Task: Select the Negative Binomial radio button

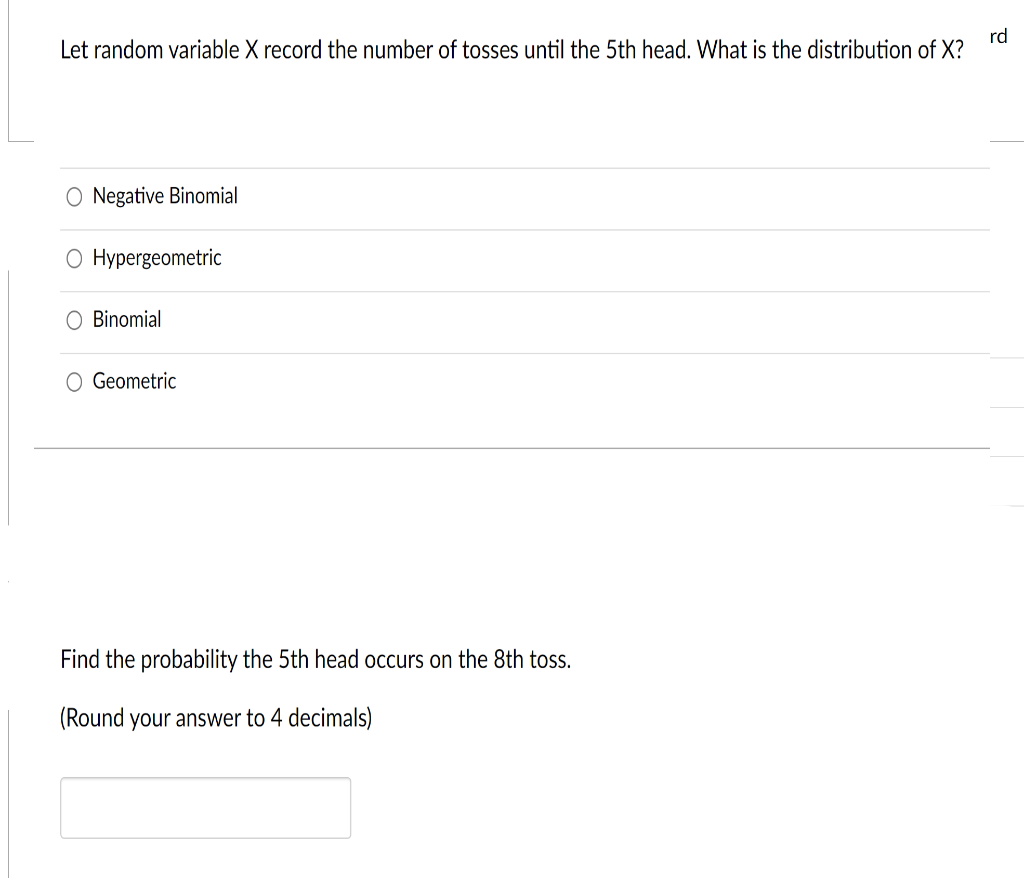Action: pyautogui.click(x=74, y=196)
